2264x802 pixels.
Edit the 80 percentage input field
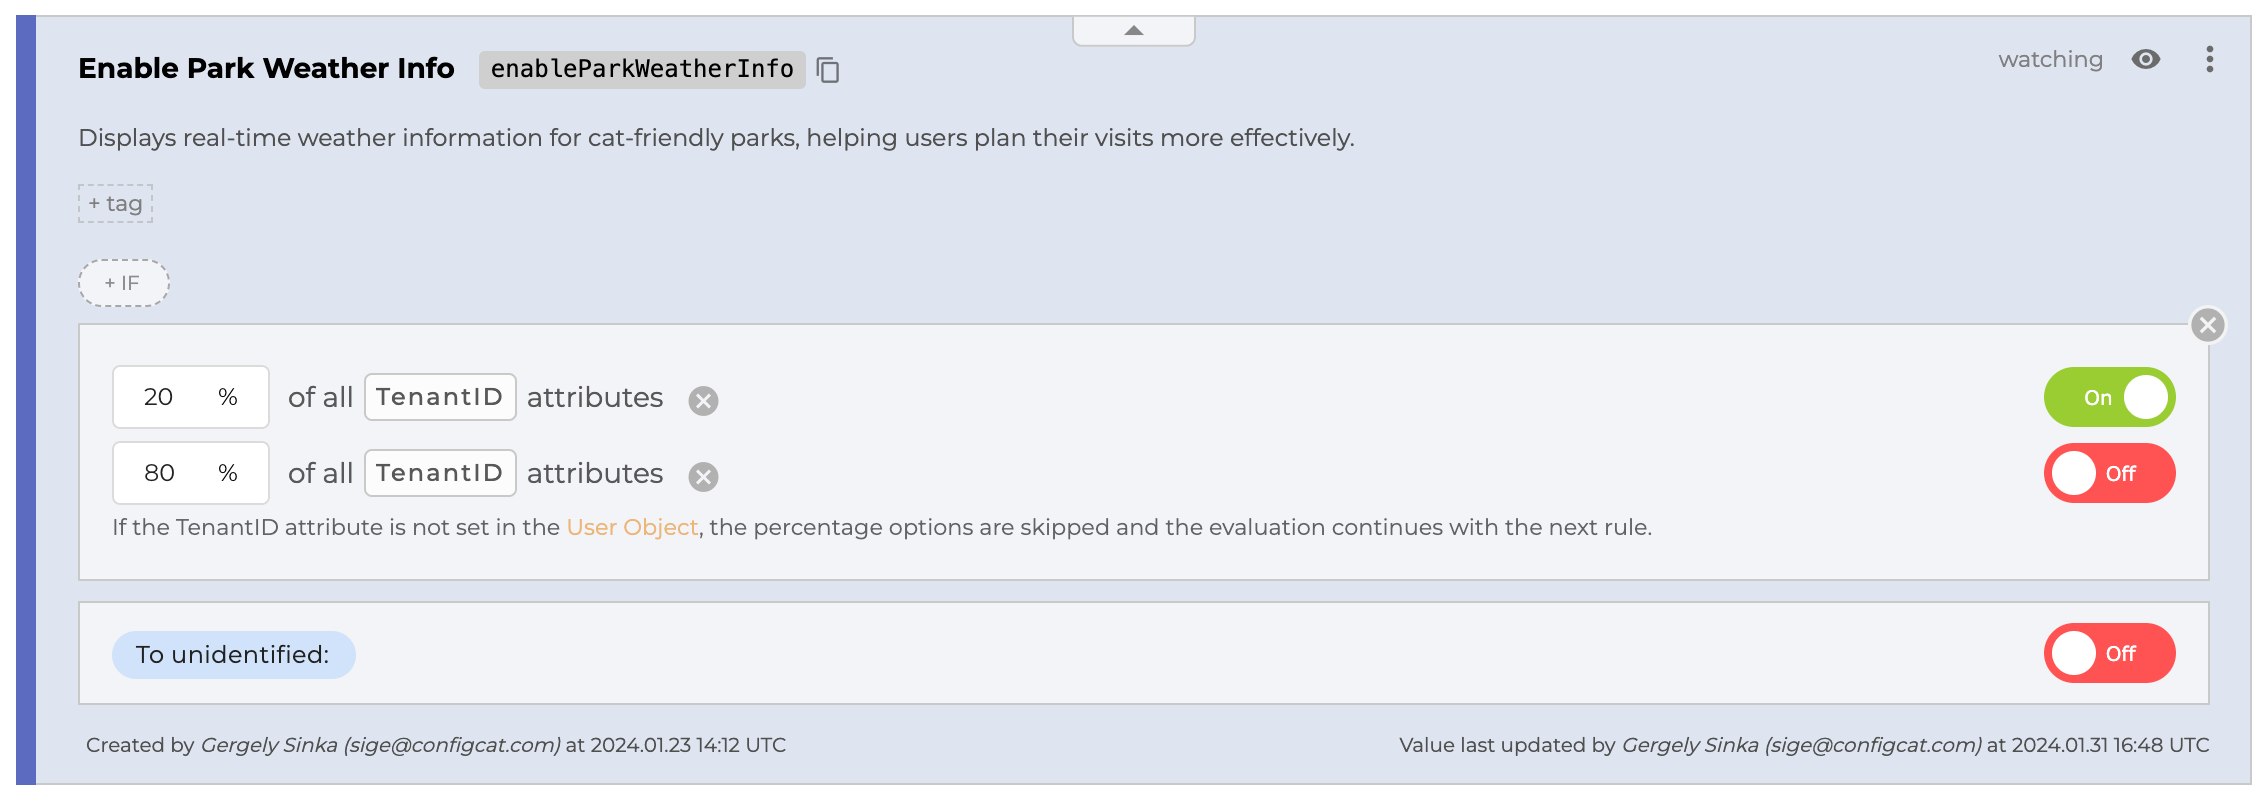click(x=160, y=473)
